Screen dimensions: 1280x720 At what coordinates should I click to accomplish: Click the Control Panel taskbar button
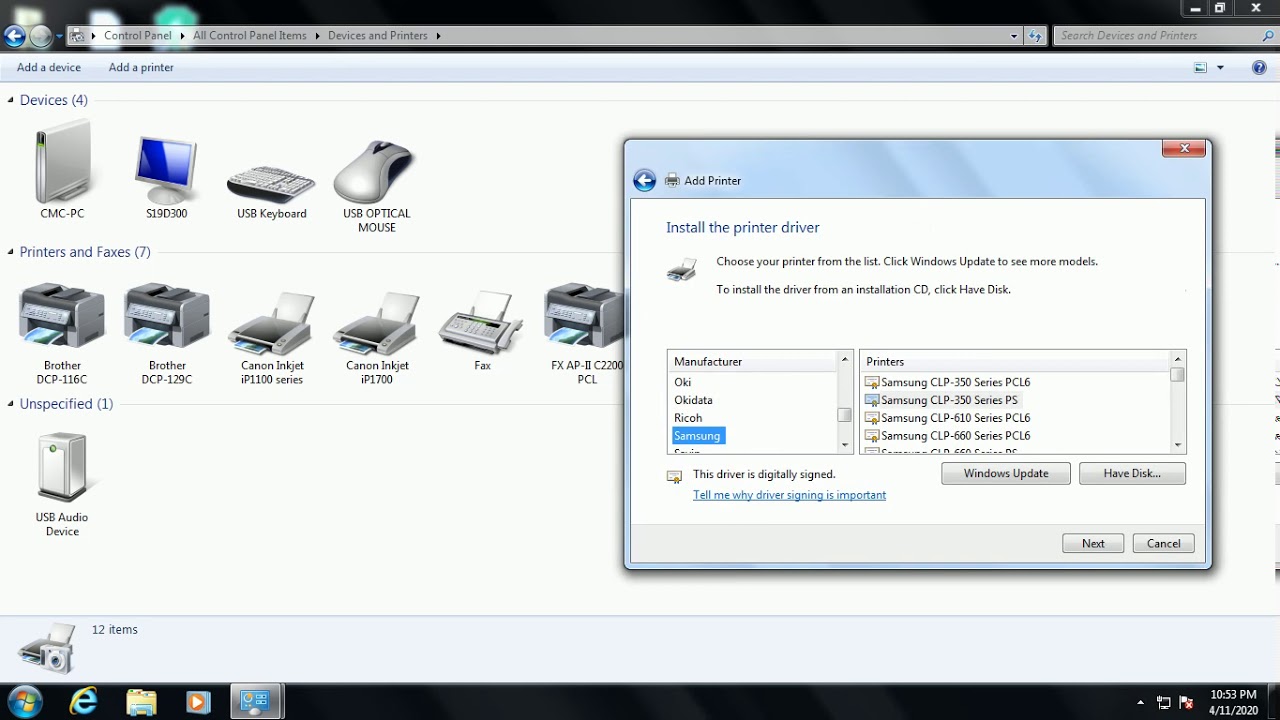256,702
